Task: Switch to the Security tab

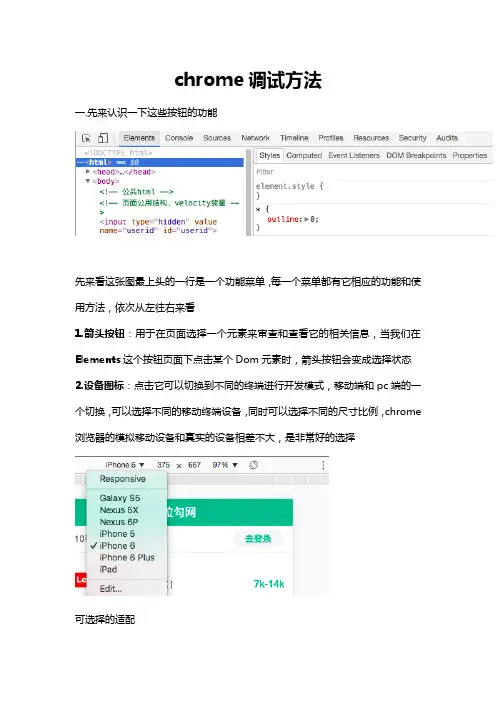Action: coord(412,138)
